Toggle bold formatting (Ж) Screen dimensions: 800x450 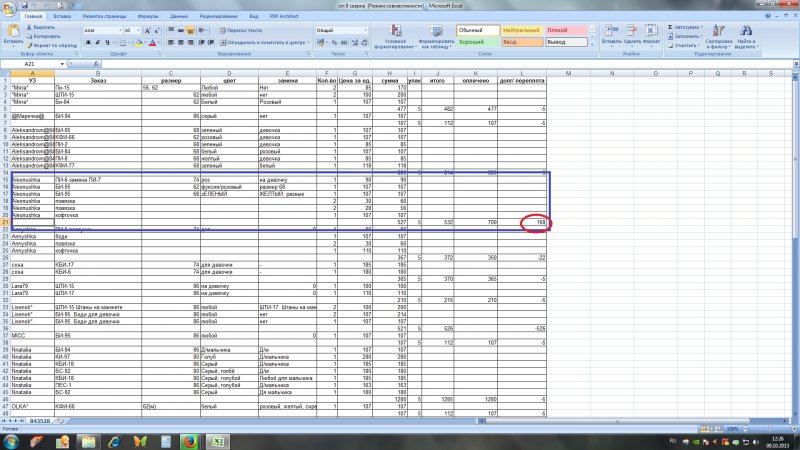88,43
